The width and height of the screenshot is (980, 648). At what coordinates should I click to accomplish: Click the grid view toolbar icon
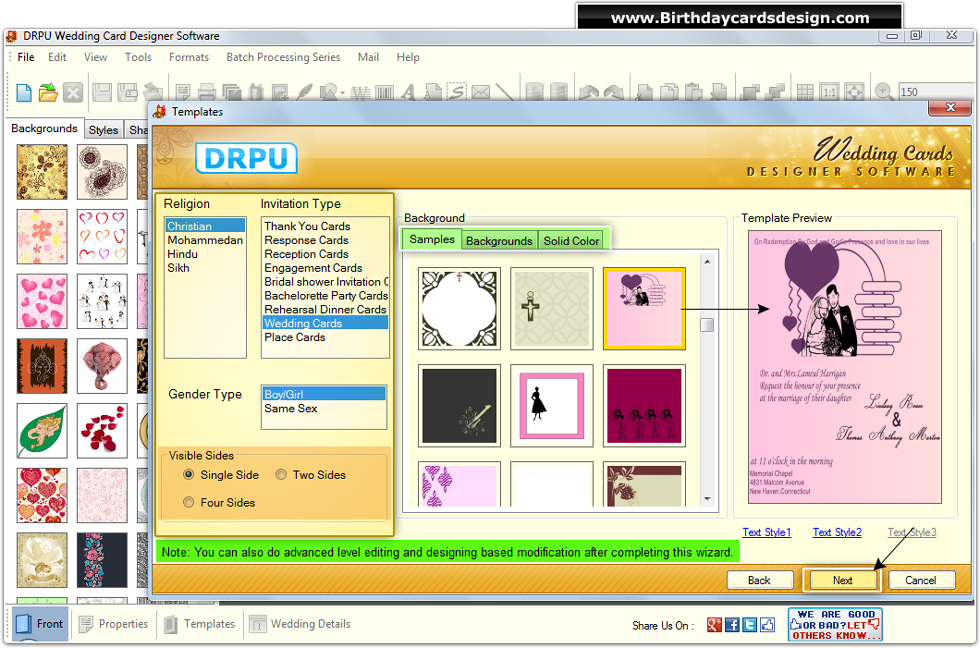[805, 92]
